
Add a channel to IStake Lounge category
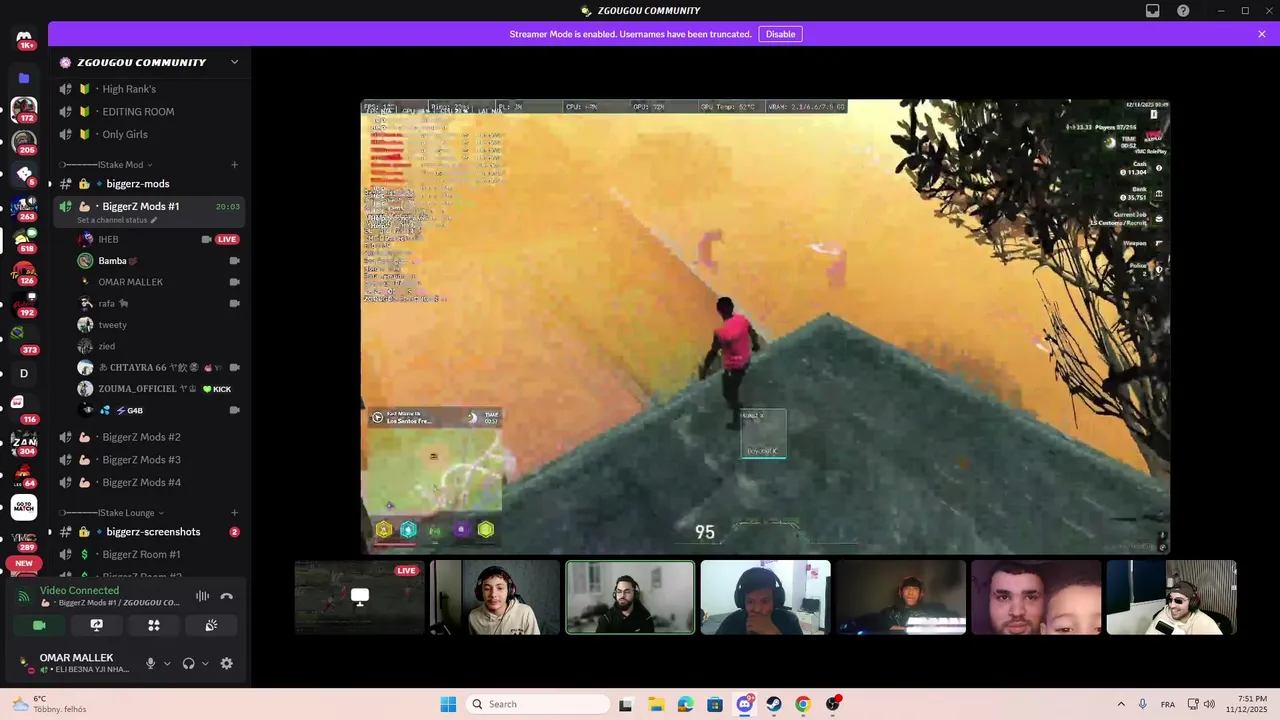pyautogui.click(x=234, y=513)
